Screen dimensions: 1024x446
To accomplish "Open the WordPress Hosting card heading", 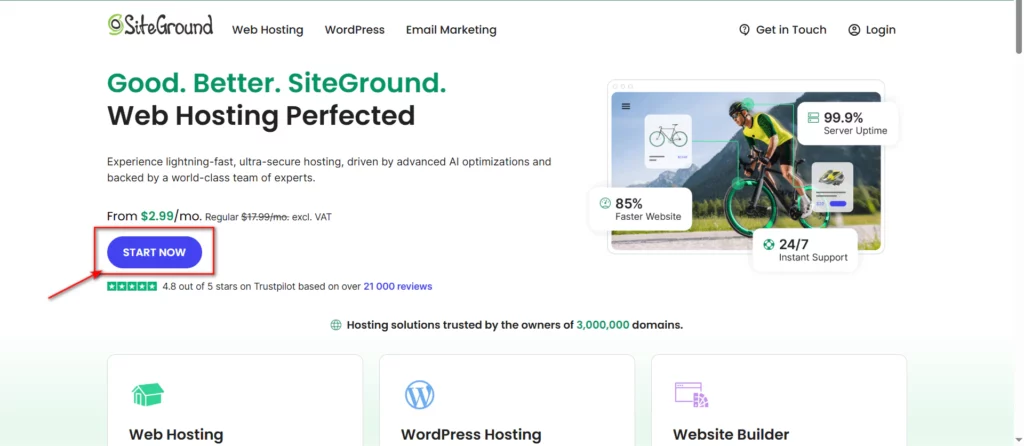I will point(471,434).
